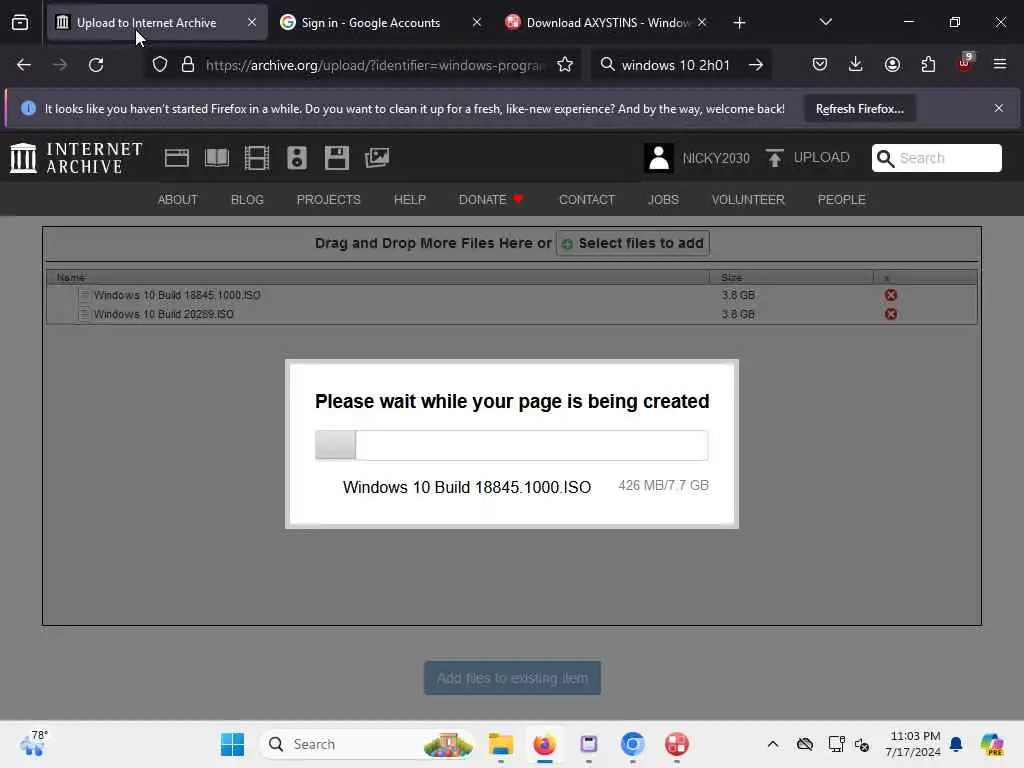Click Select files to add button
Screen dimensions: 1024x768
[633, 244]
